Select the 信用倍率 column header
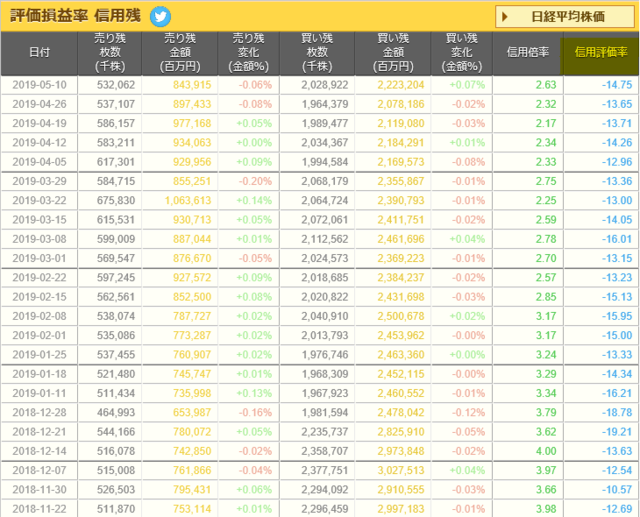Screen dimensions: 640x517 tap(526, 51)
